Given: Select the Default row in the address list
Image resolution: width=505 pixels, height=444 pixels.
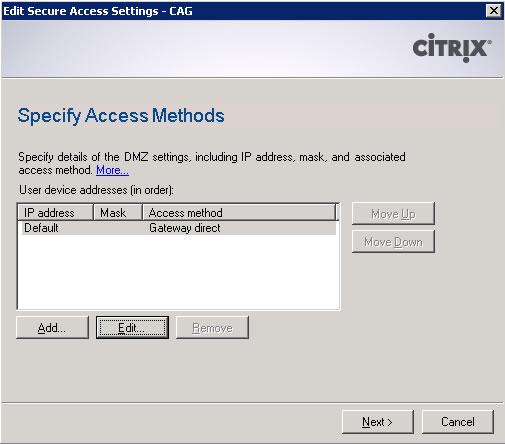Looking at the screenshot, I should (x=179, y=228).
